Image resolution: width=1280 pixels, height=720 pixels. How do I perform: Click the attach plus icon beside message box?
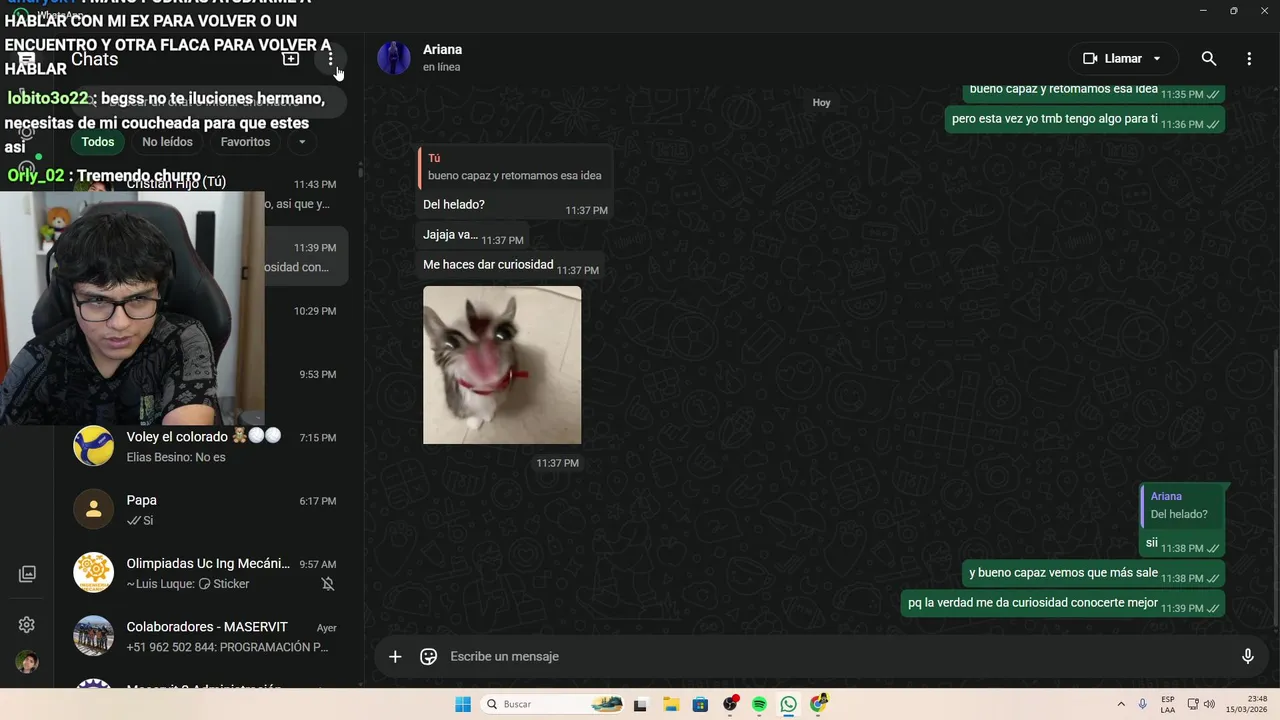coord(395,657)
